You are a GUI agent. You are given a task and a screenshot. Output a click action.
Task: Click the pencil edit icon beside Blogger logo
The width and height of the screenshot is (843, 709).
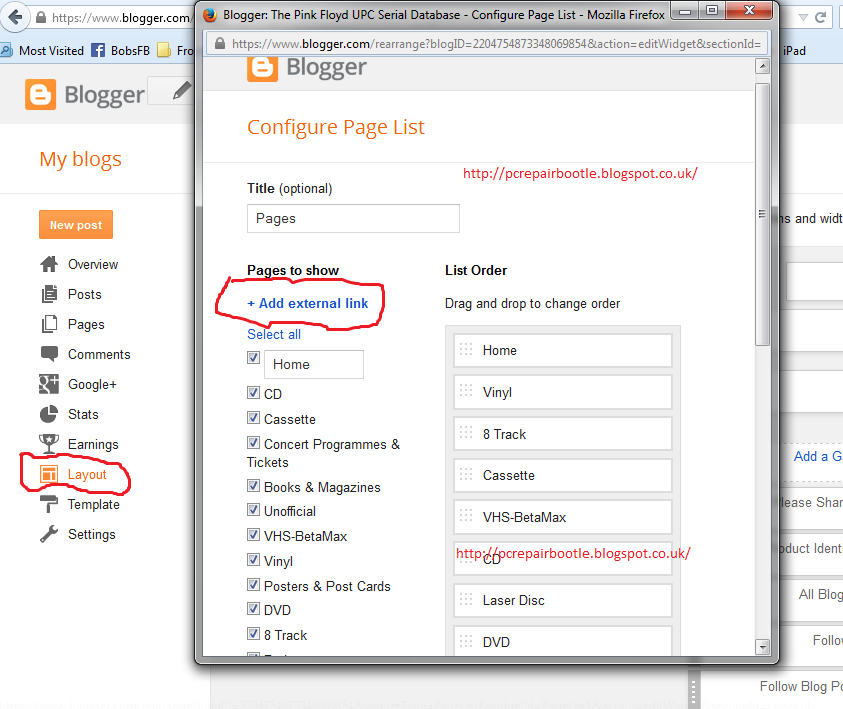tap(182, 90)
